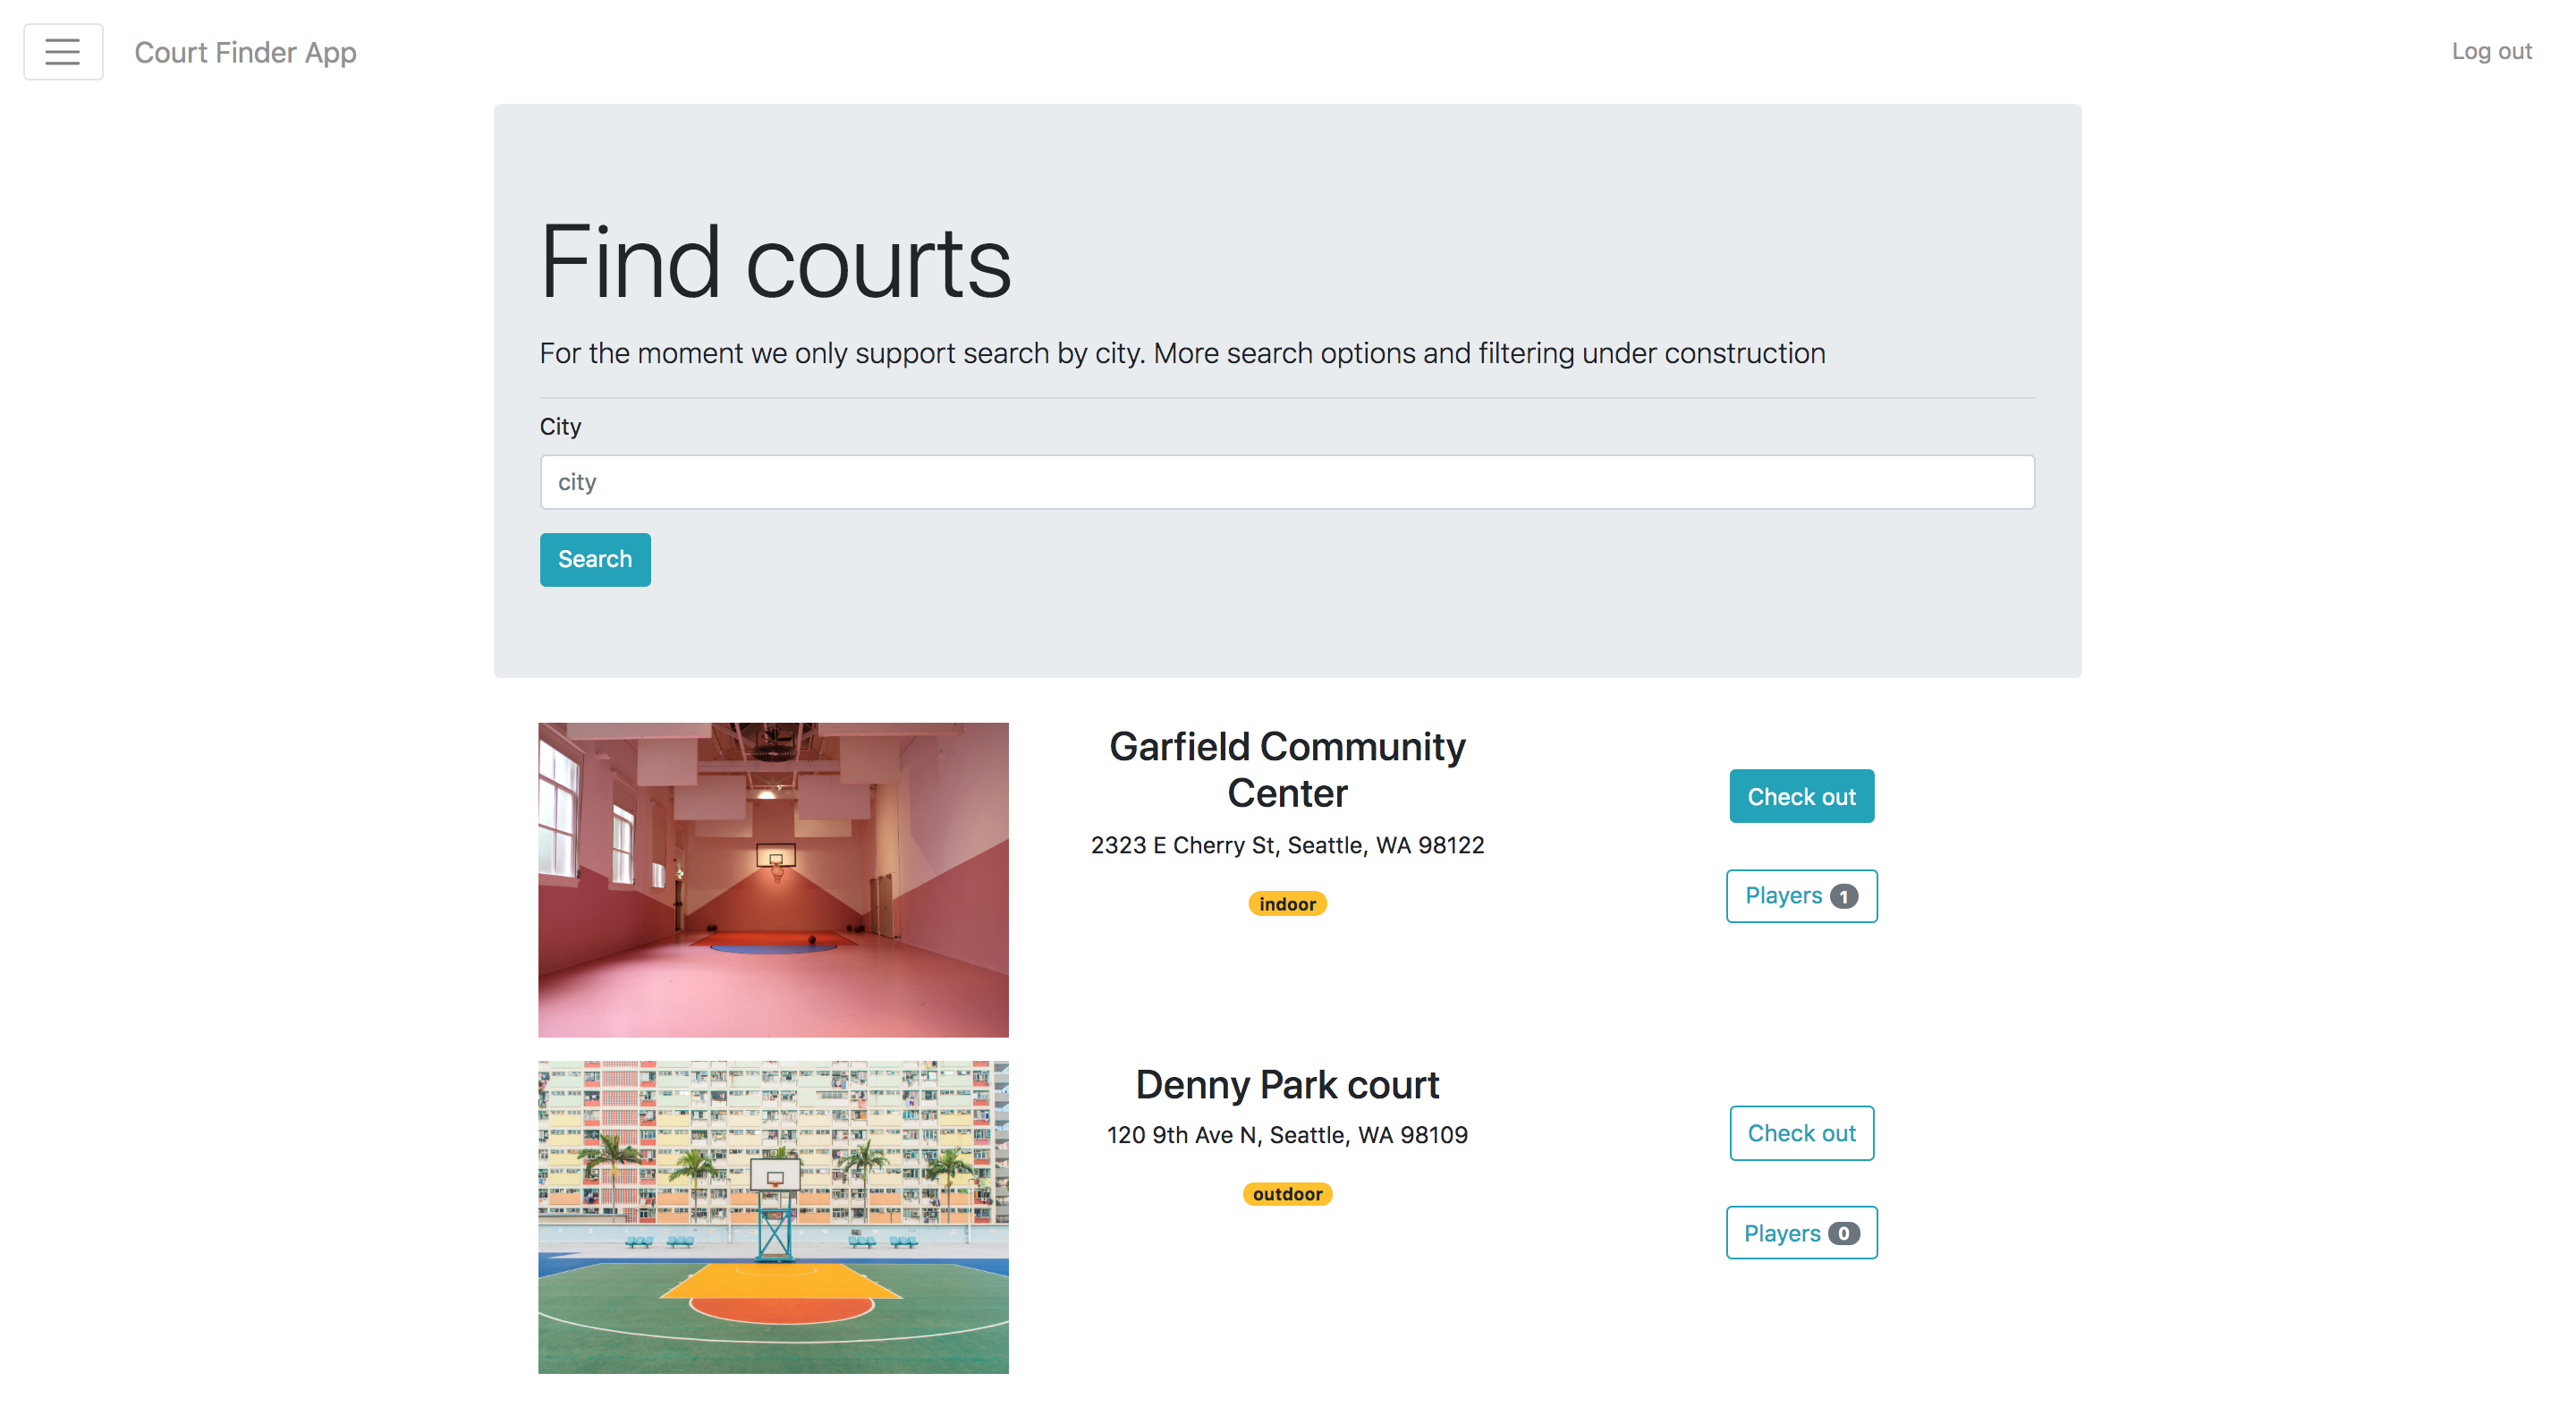The image size is (2576, 1424).
Task: Check out of Garfield Community Center
Action: tap(1801, 796)
